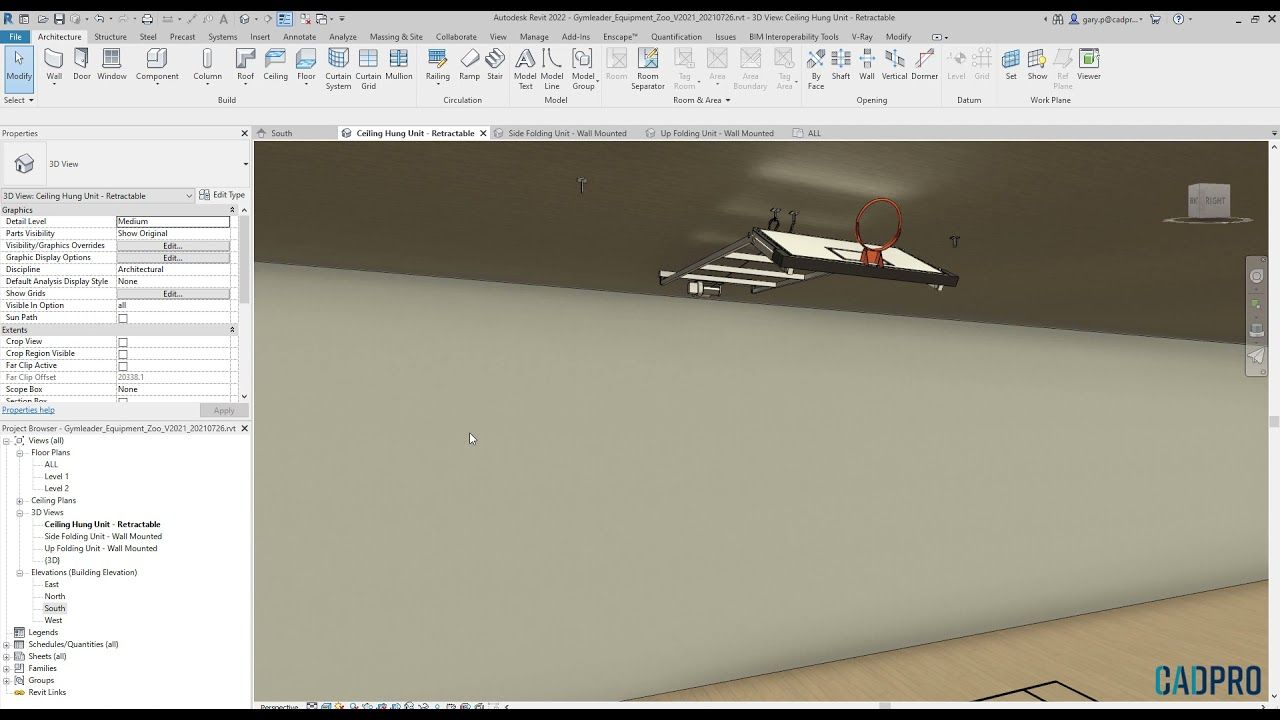Open the work plane Viewer
This screenshot has height=720, width=1280.
(x=1089, y=65)
